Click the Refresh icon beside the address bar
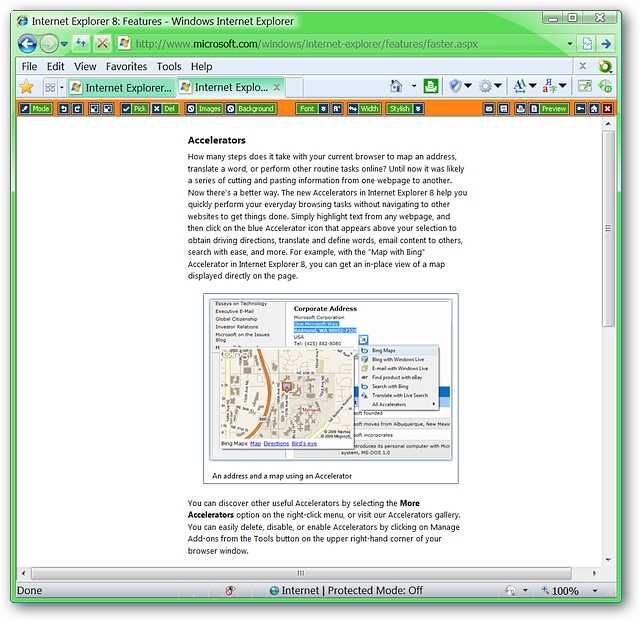Screen dimensions: 640x621 point(82,43)
